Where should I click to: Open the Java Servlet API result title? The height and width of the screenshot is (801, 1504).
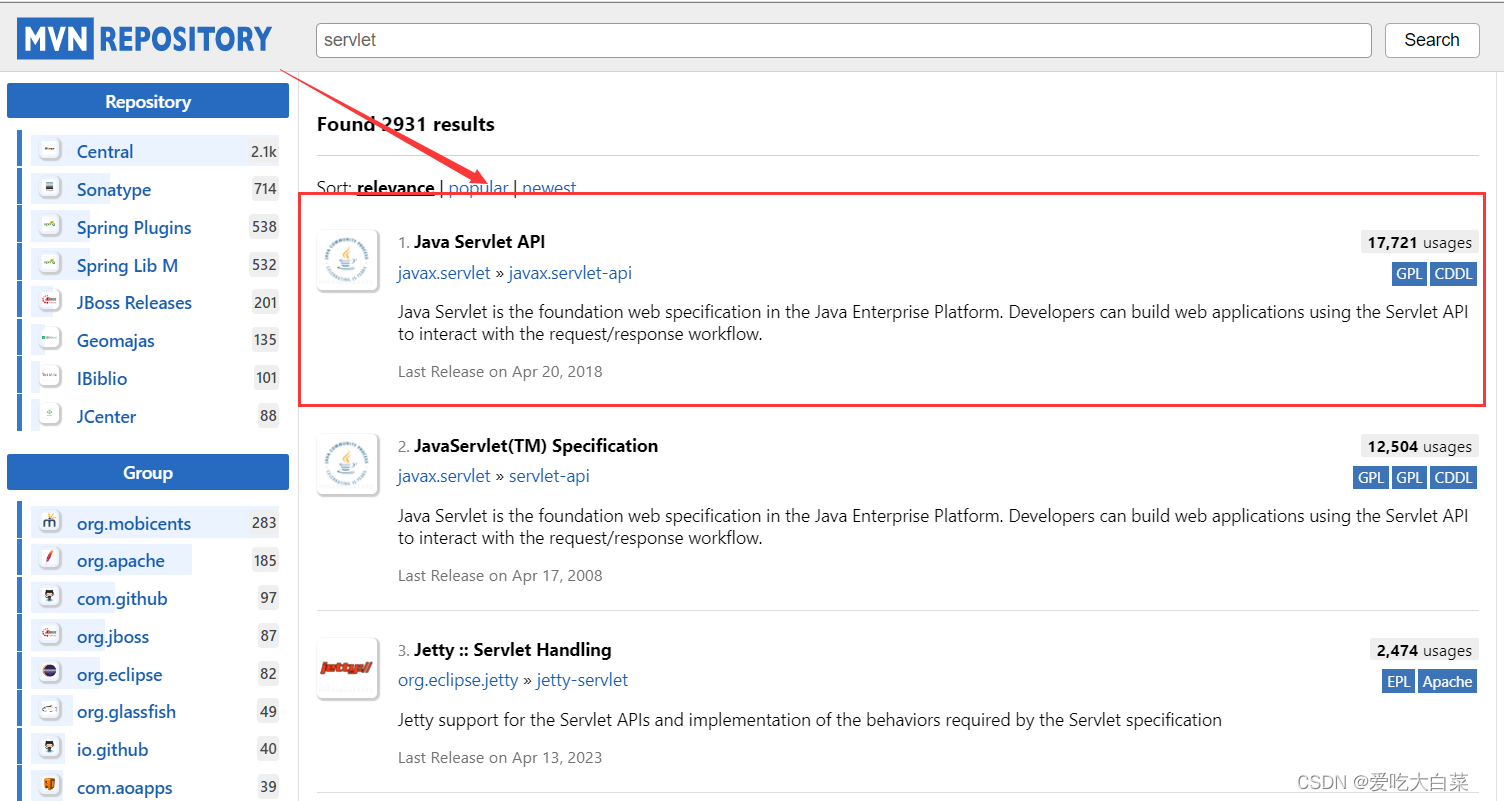pyautogui.click(x=479, y=241)
